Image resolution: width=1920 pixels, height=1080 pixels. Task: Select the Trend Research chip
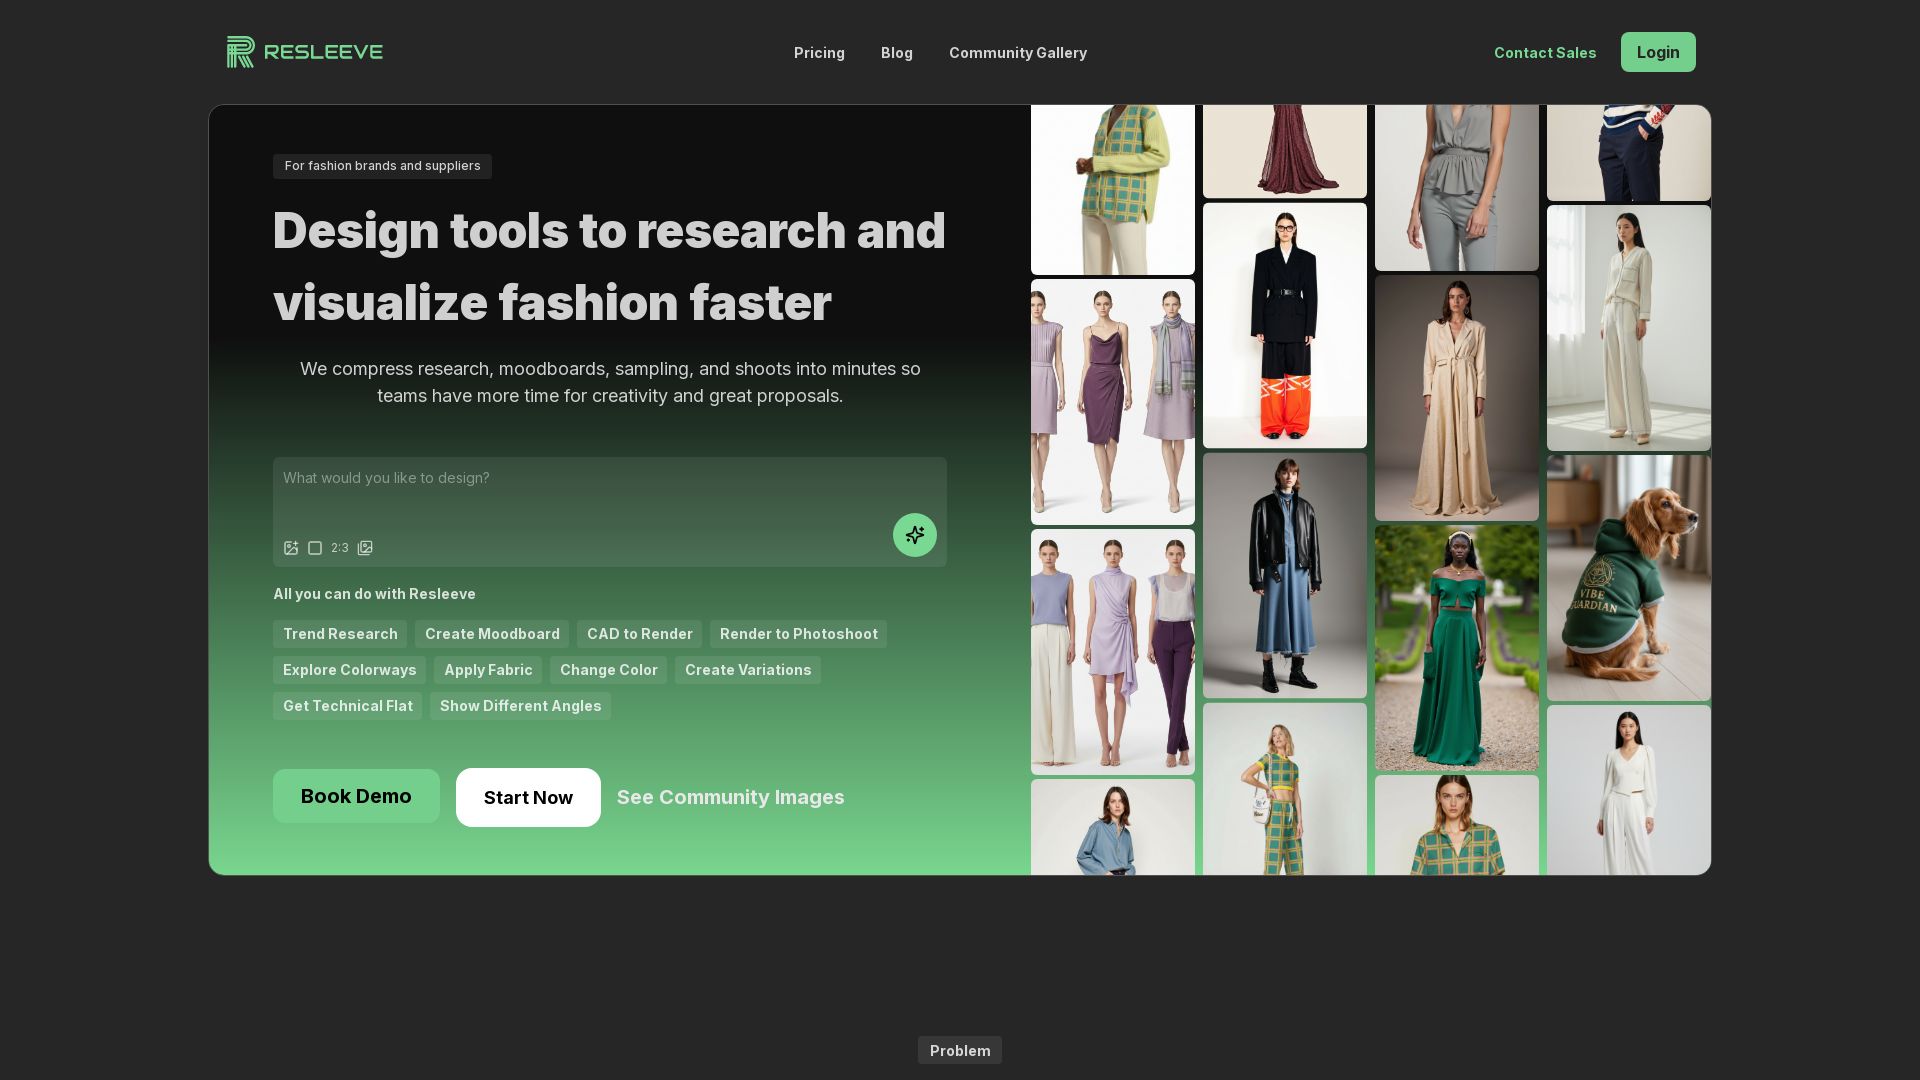[340, 634]
